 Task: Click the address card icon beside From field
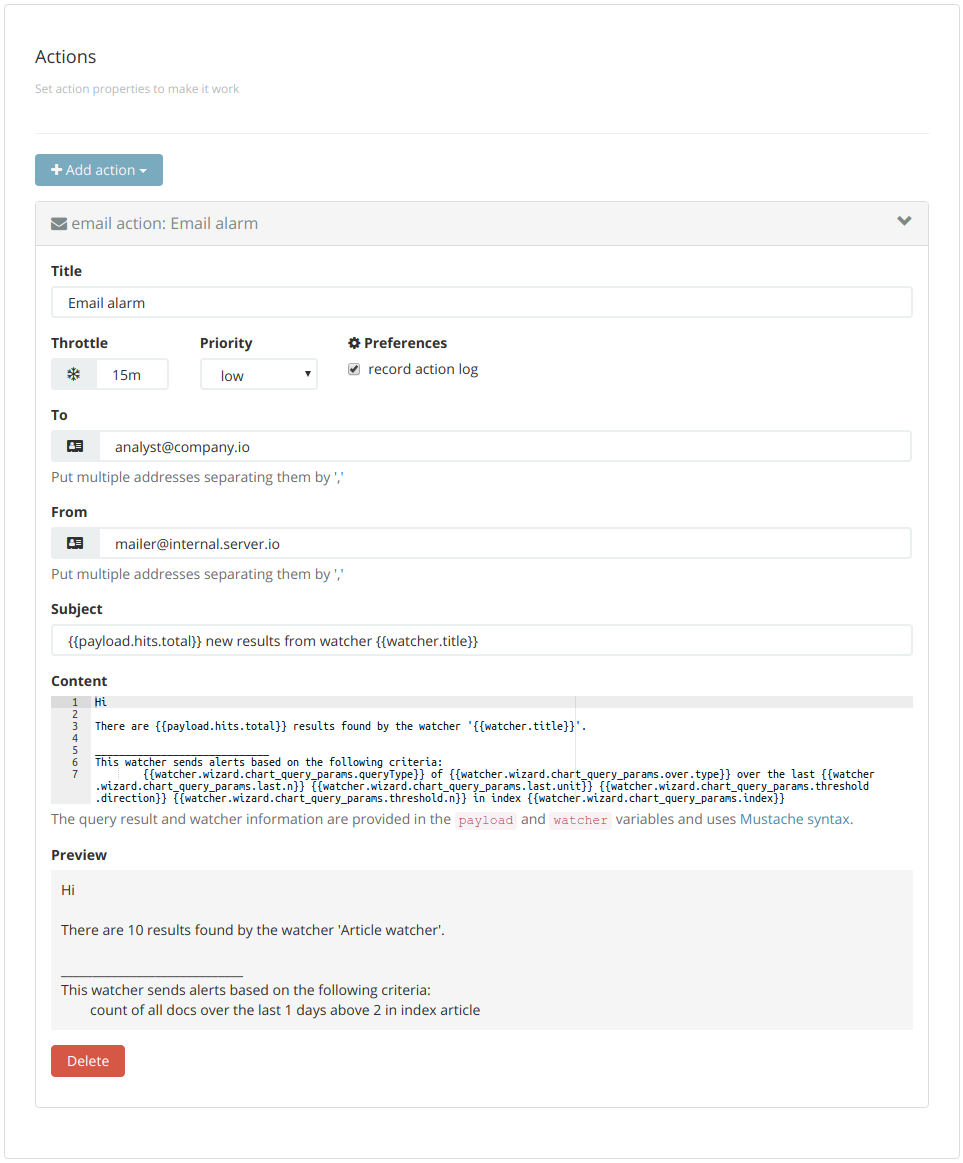click(x=75, y=544)
